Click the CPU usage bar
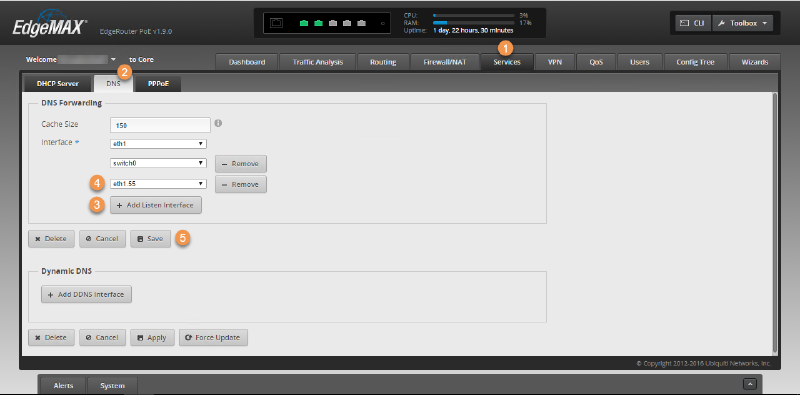The image size is (800, 395). pos(473,16)
